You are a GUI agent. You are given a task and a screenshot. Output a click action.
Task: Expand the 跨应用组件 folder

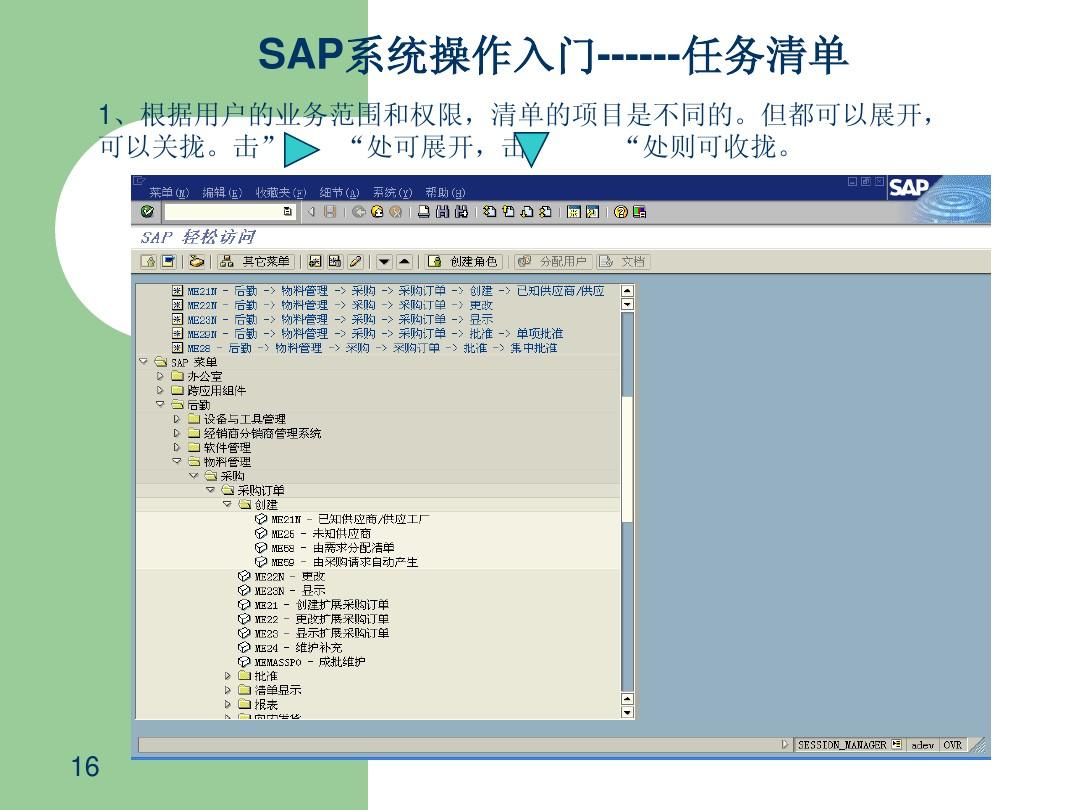point(160,391)
